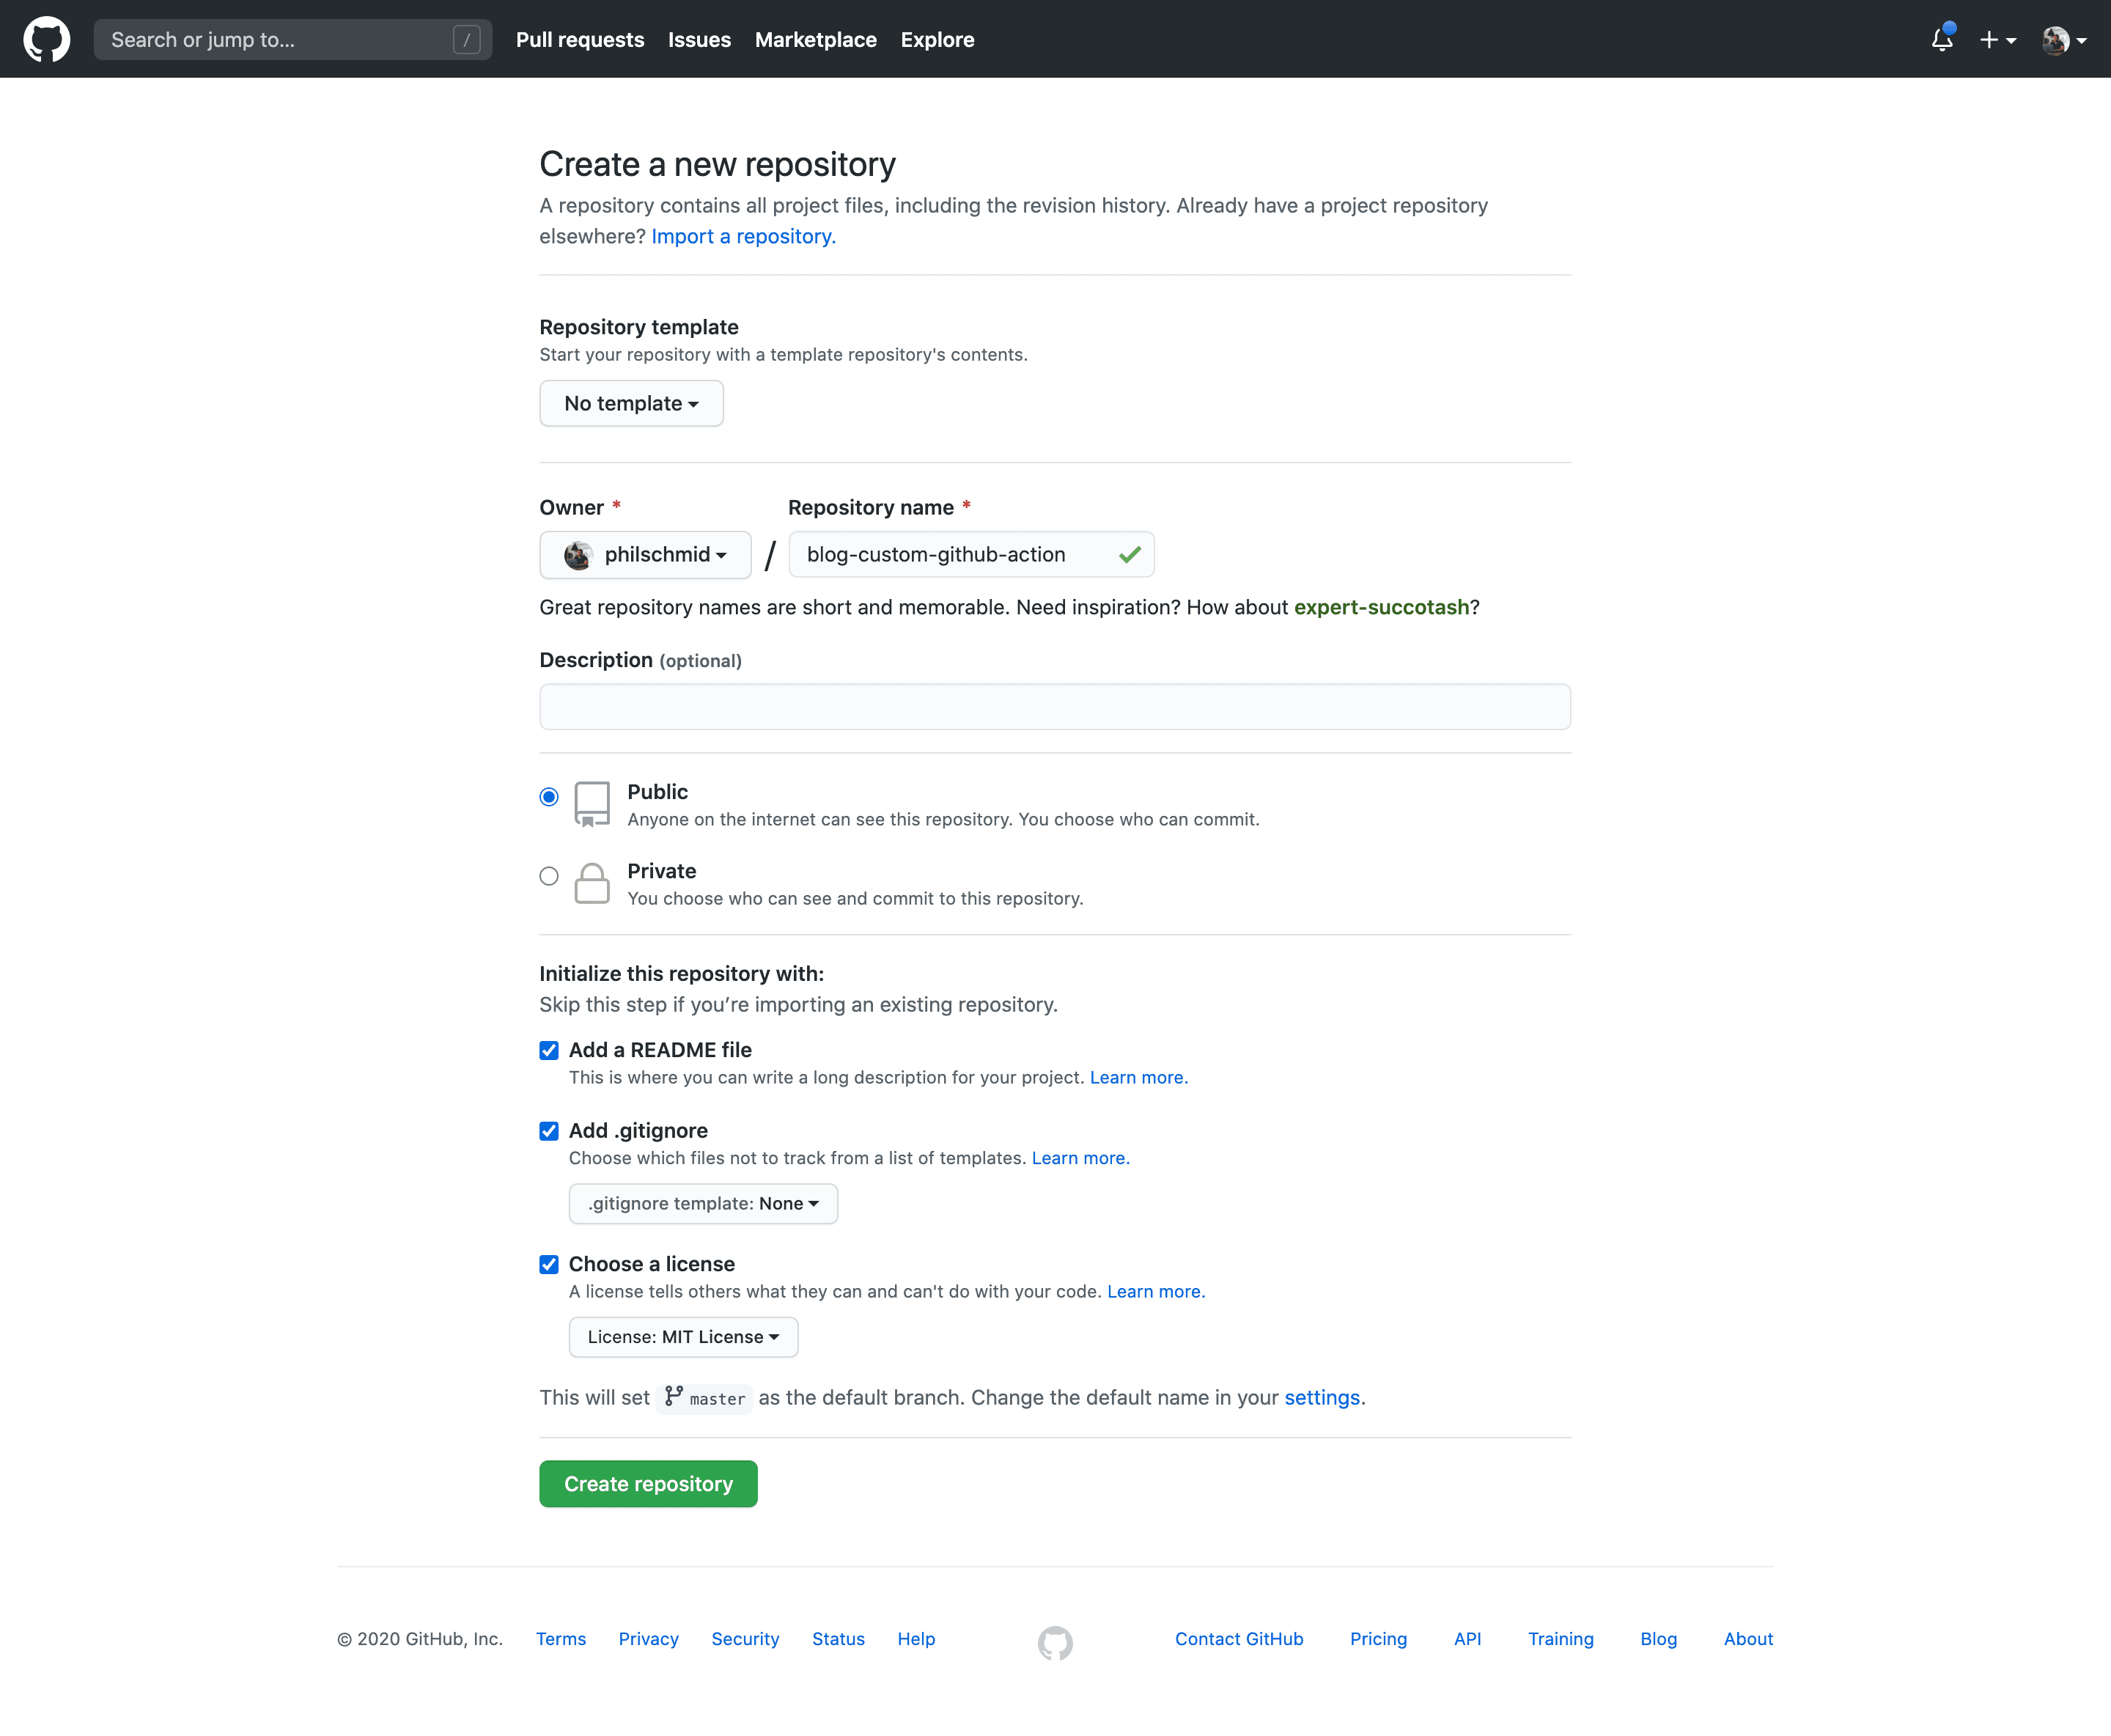Open the License: MIT License dropdown
Screen dimensions: 2111x1736
coord(683,1337)
